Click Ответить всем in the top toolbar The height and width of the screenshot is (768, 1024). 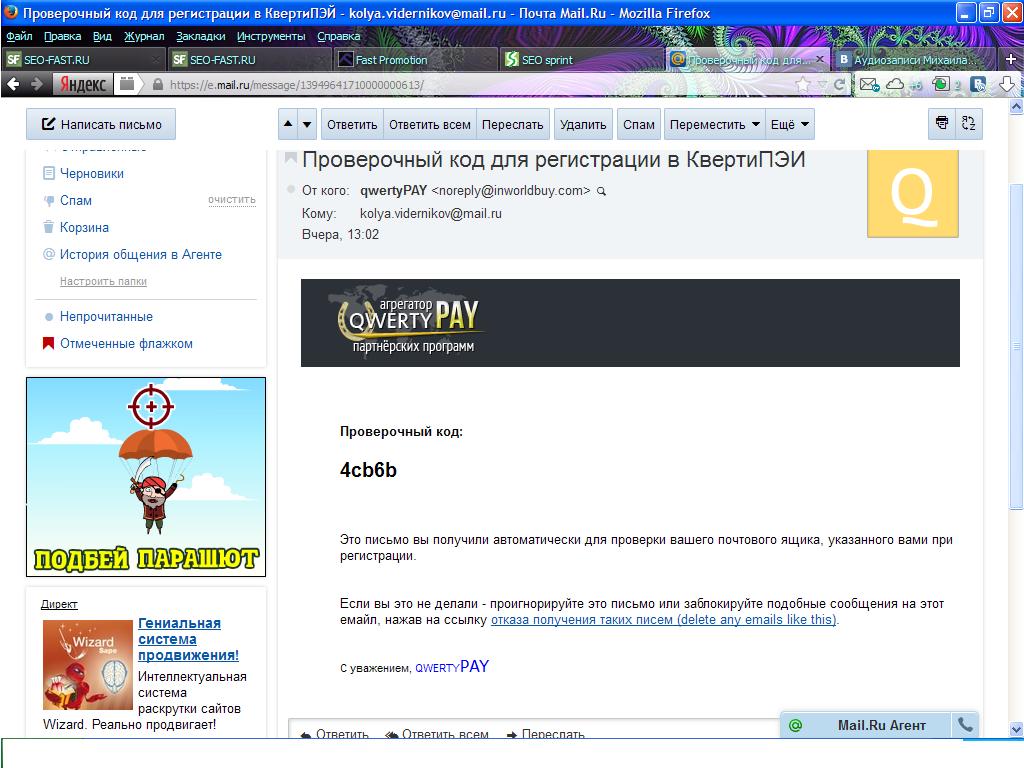430,124
